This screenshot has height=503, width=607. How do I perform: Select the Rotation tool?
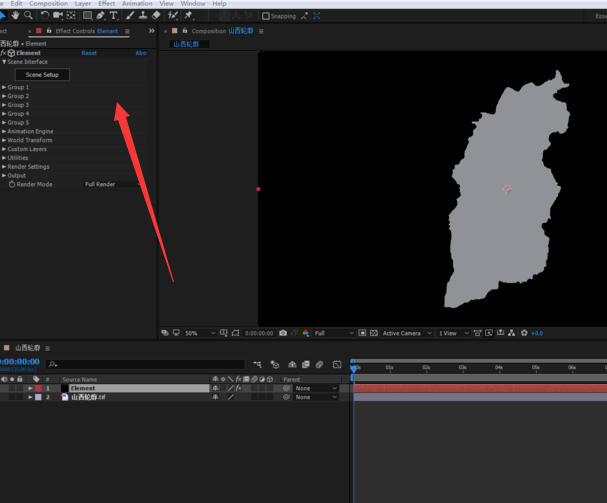[x=45, y=15]
